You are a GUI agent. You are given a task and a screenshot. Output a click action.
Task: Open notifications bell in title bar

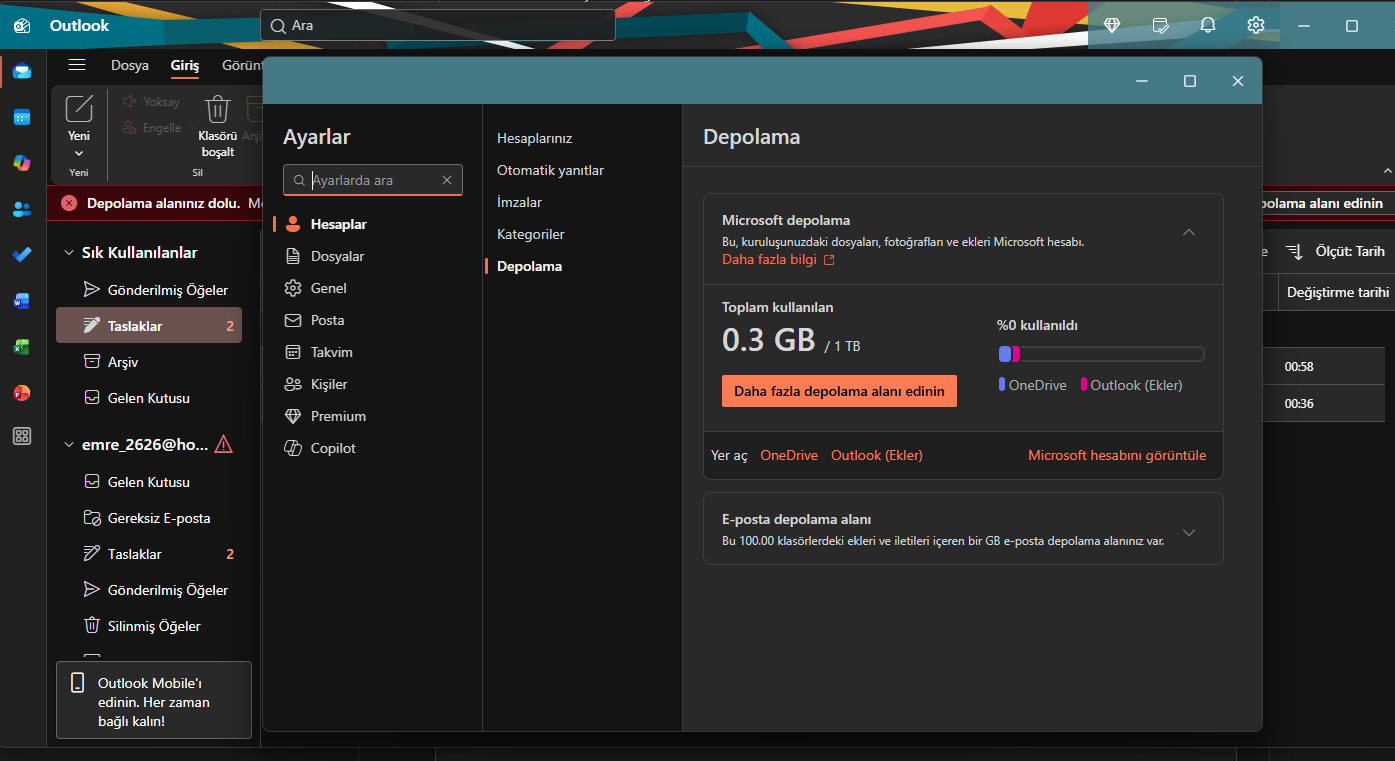point(1208,25)
